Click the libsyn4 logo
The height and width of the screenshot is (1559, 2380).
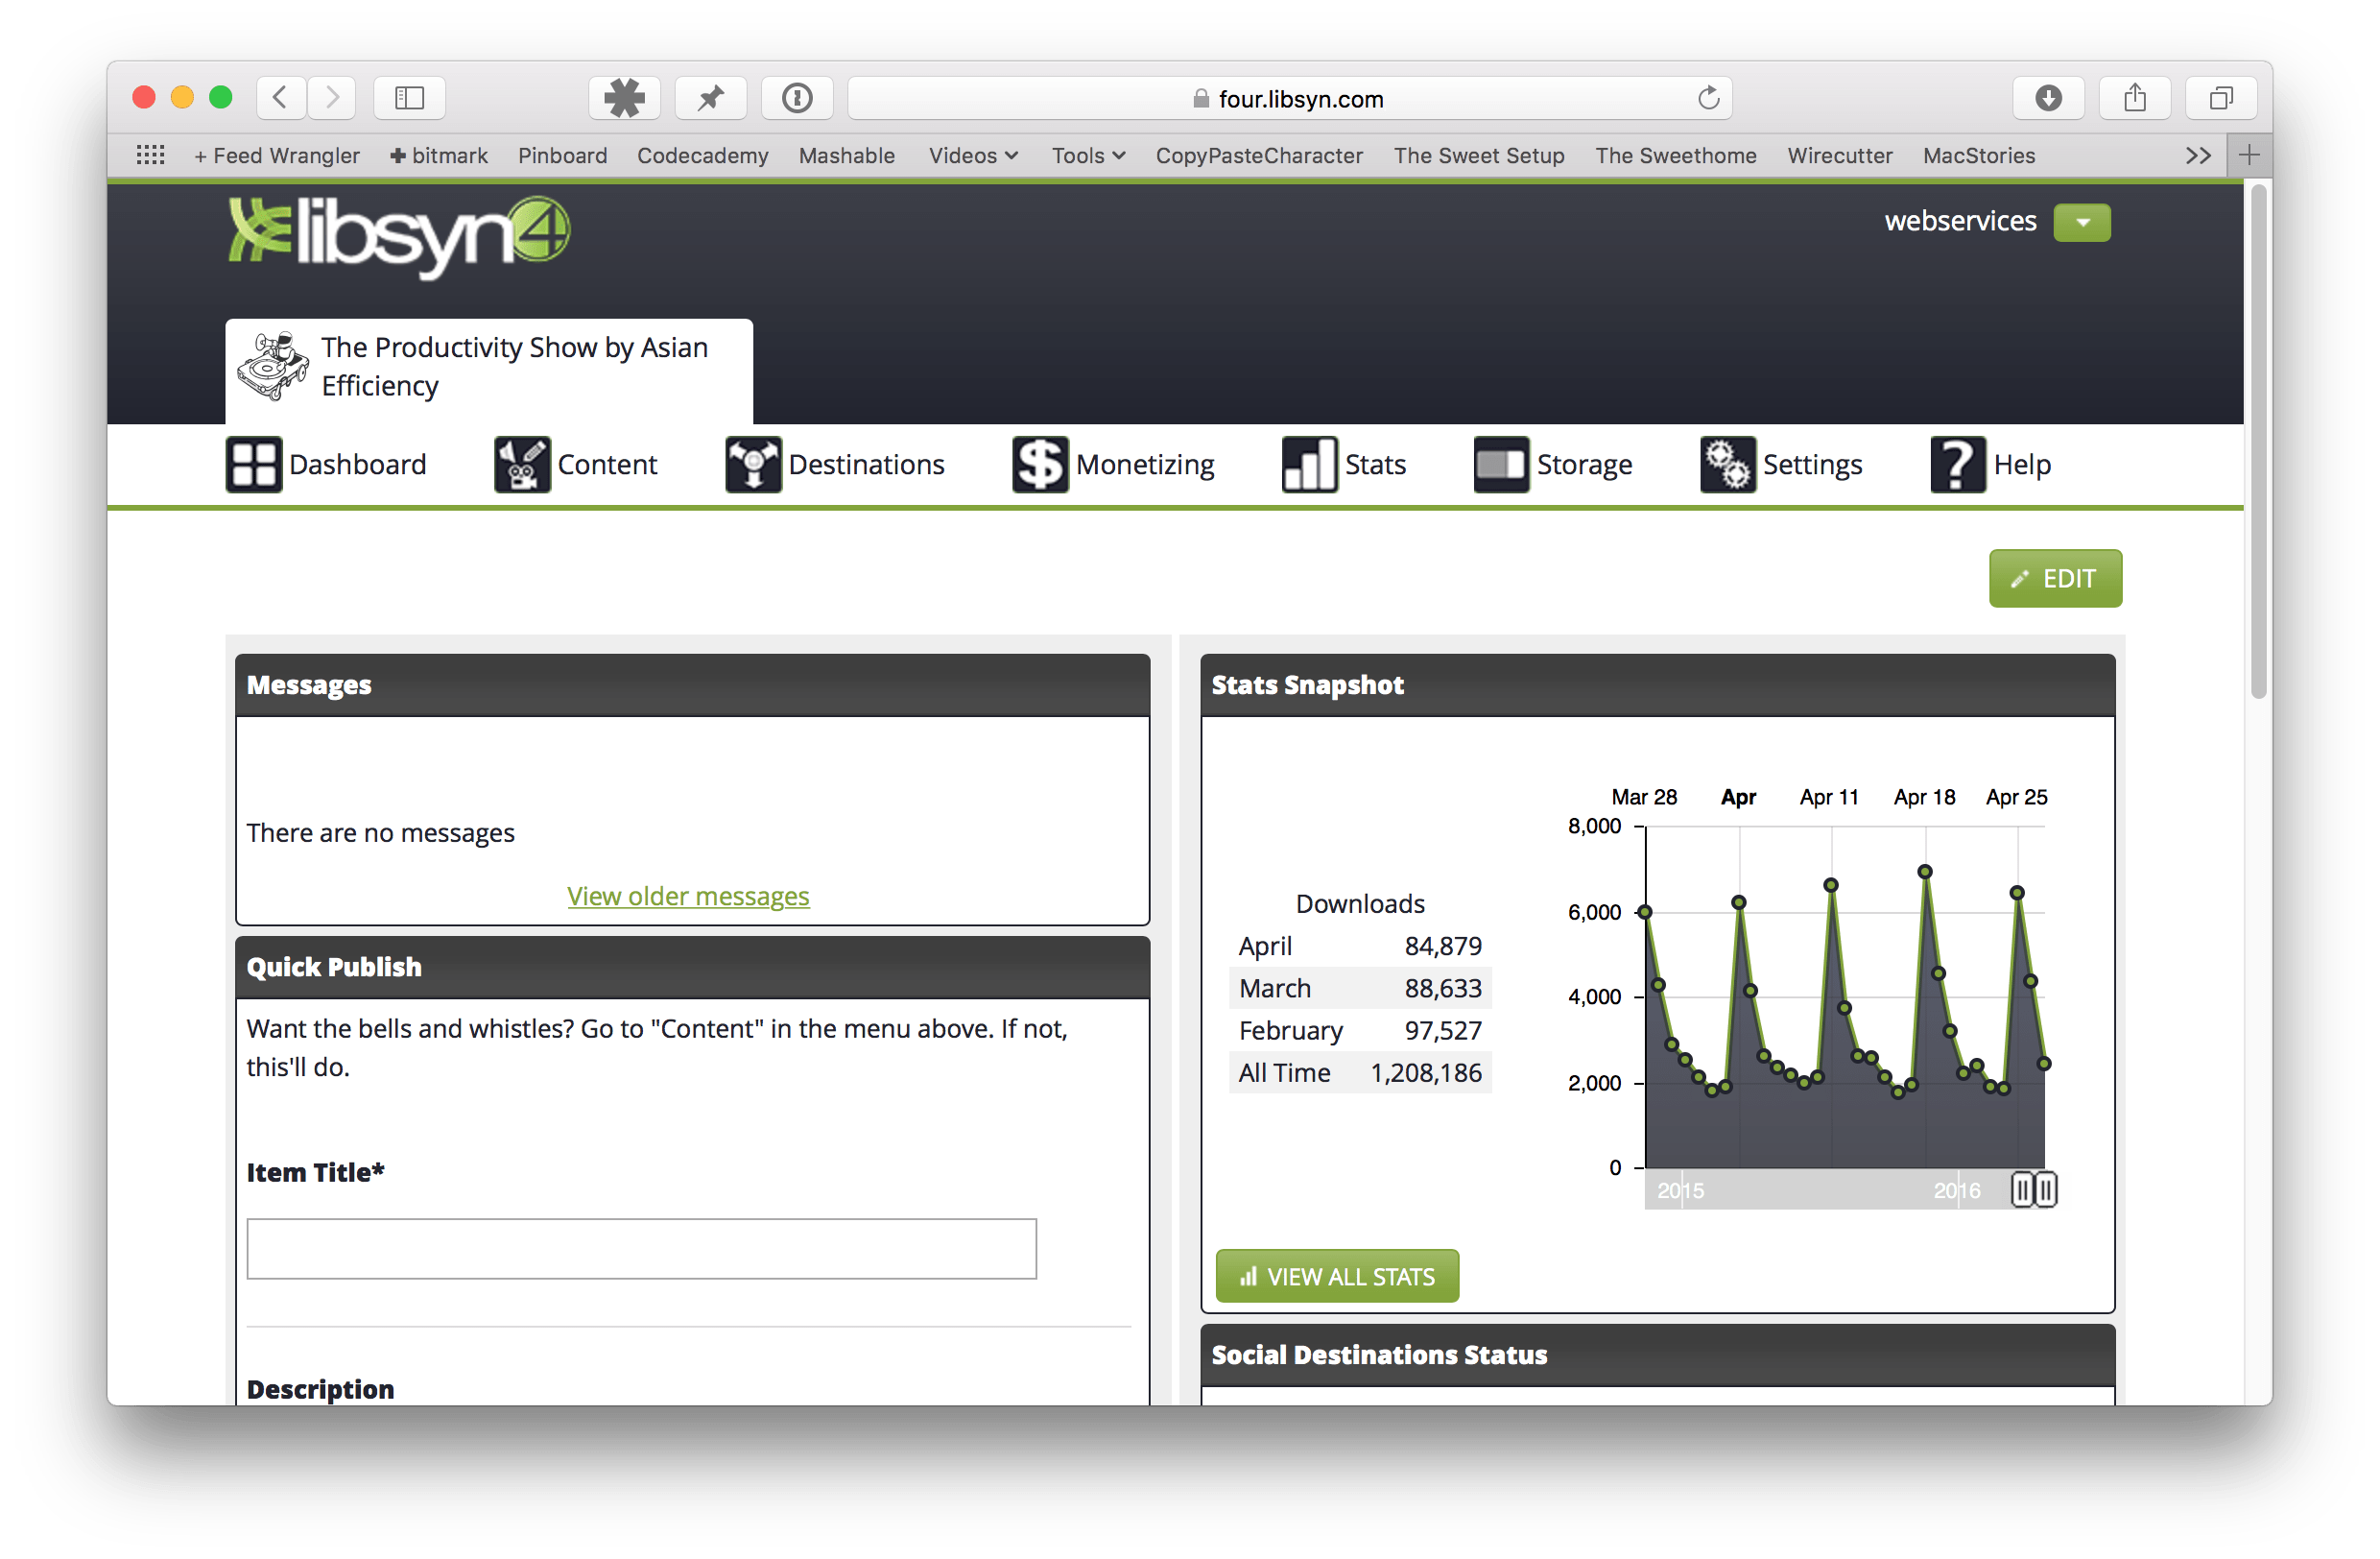[399, 236]
